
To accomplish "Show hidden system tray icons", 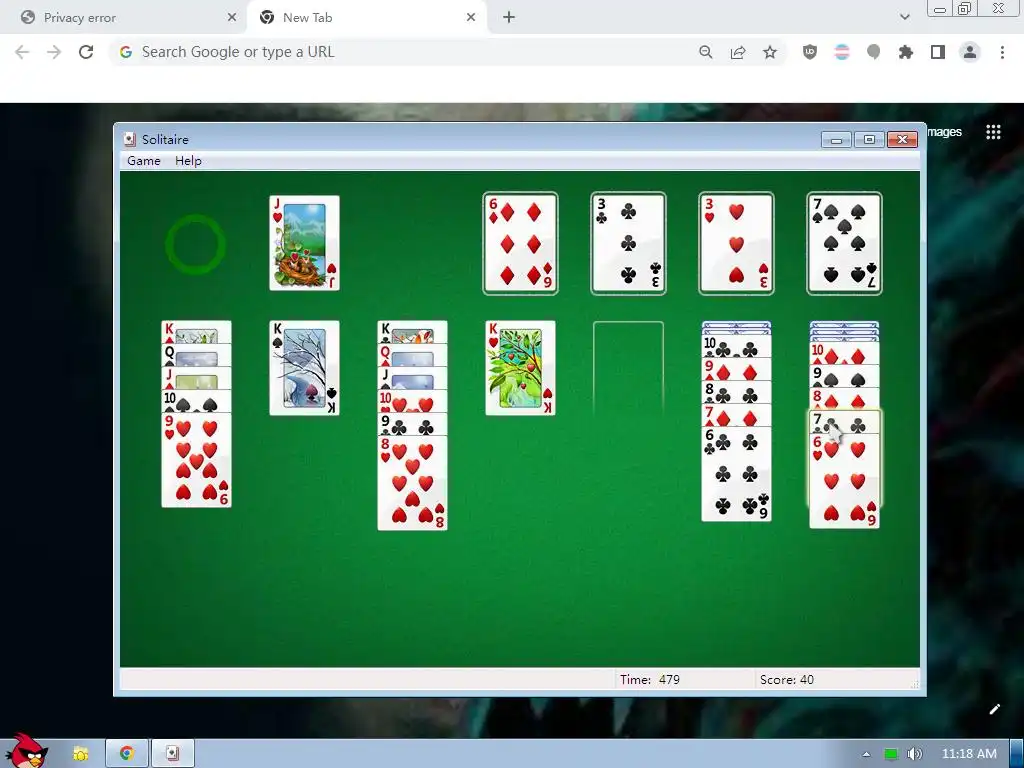I will pos(867,754).
